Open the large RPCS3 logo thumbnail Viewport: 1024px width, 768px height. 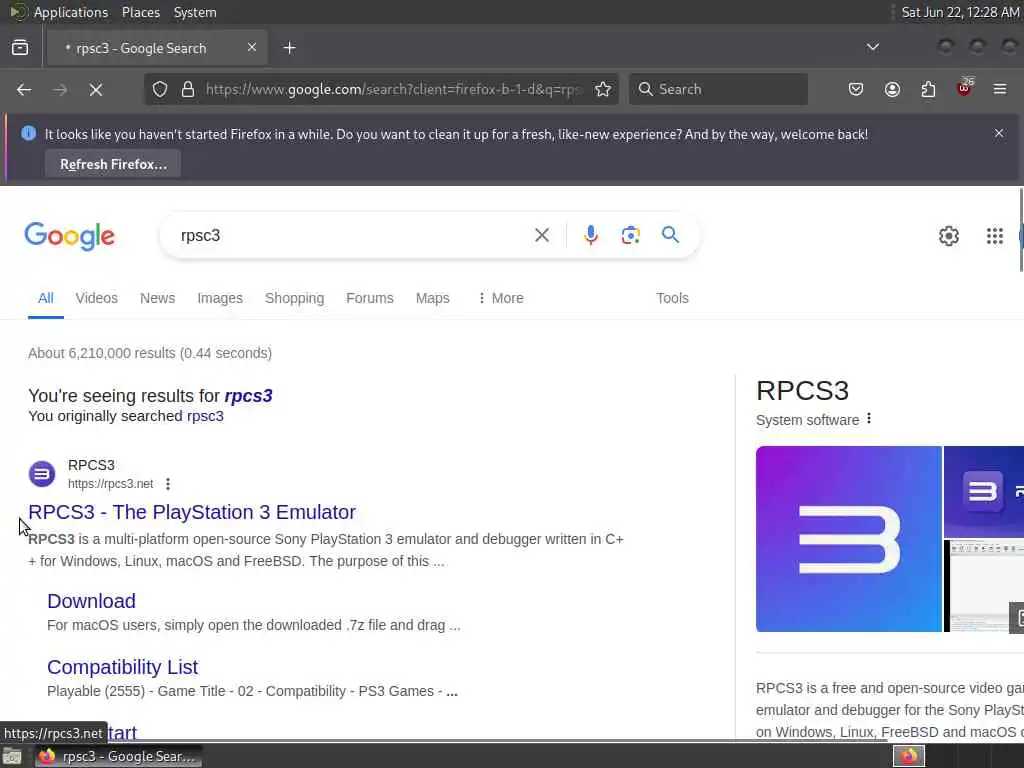pos(848,539)
